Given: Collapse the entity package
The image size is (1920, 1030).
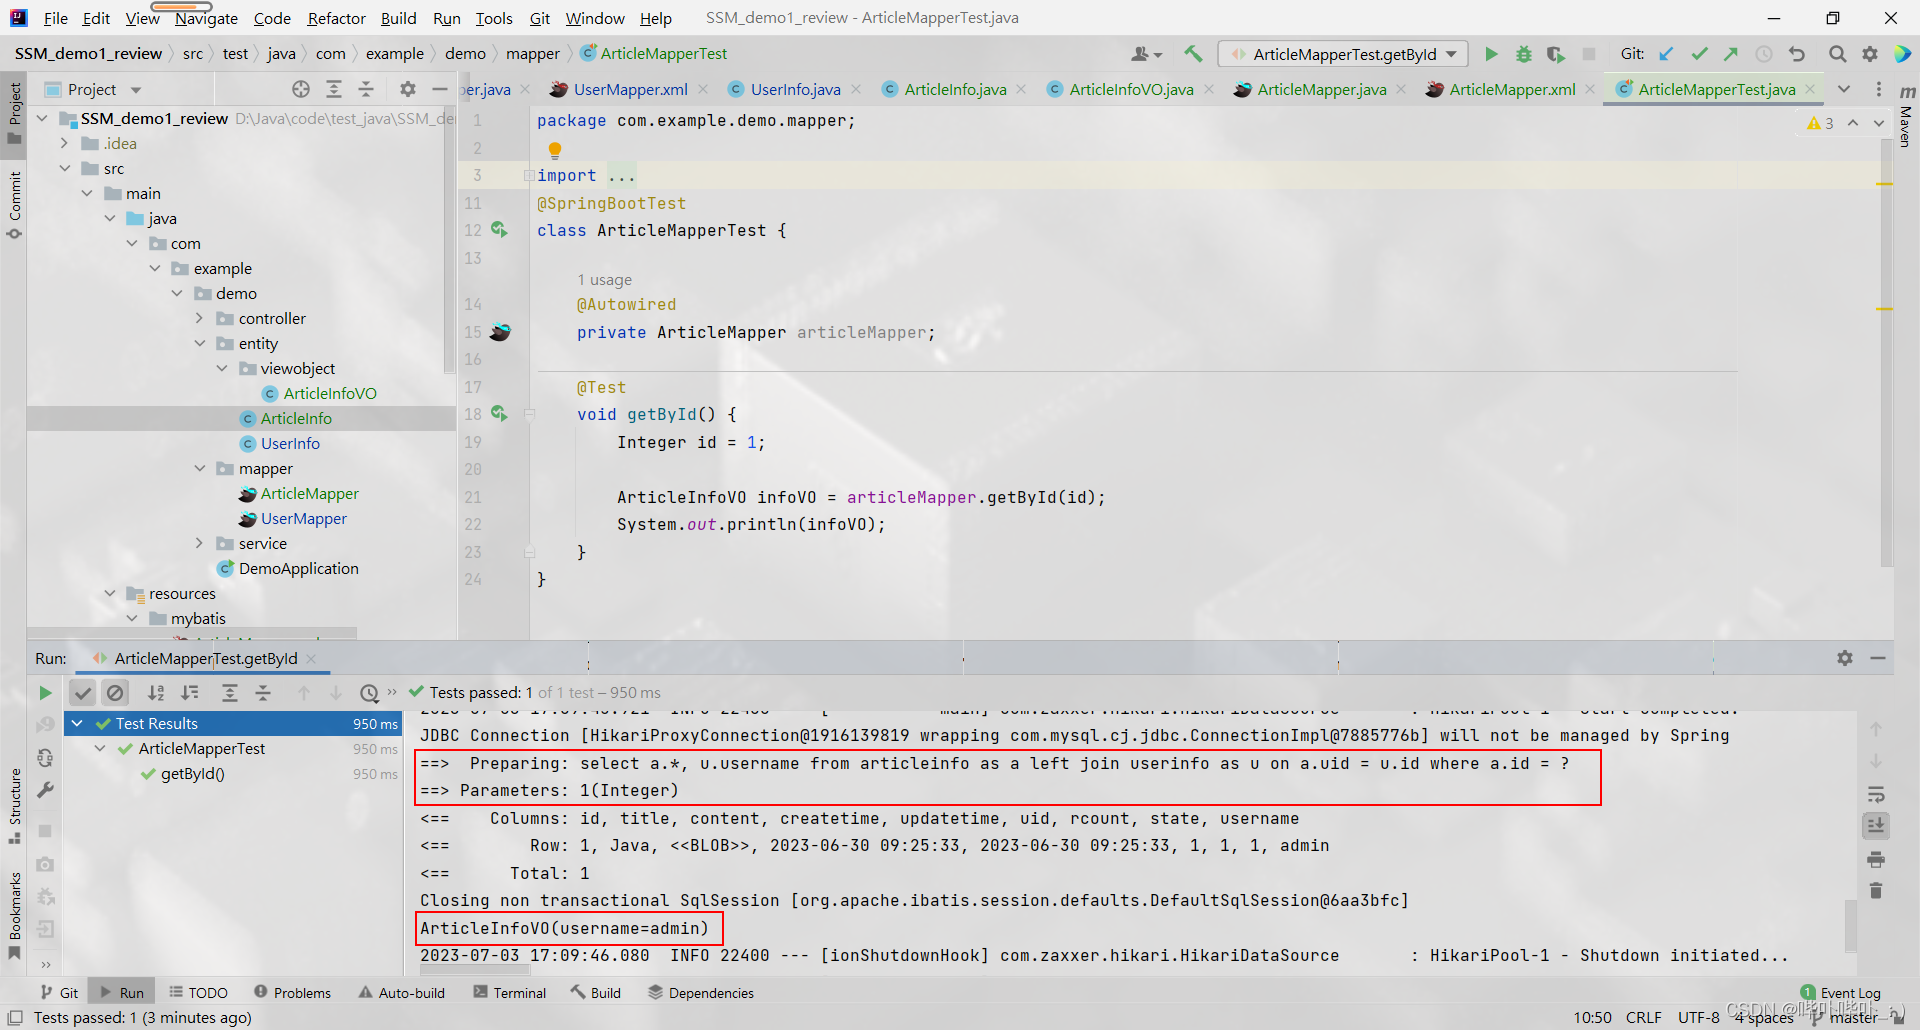Looking at the screenshot, I should click(199, 344).
